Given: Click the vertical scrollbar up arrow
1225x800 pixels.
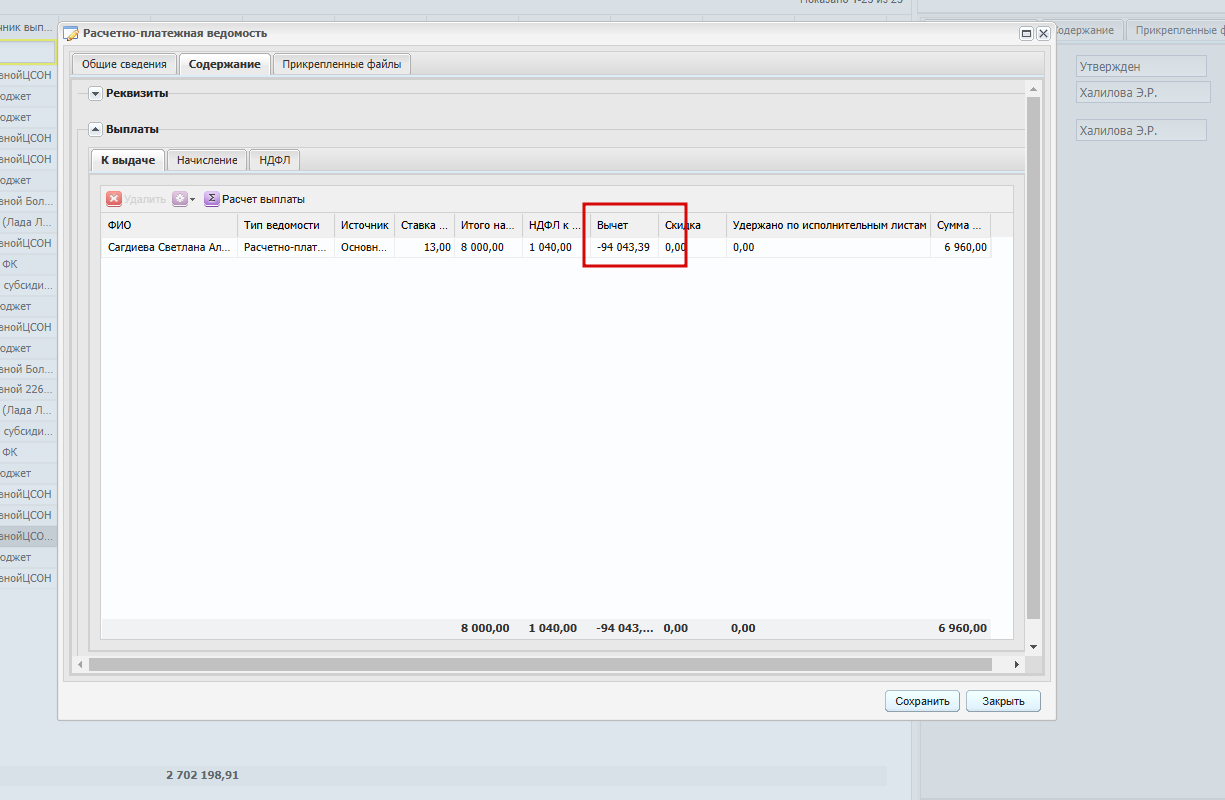Looking at the screenshot, I should pyautogui.click(x=1033, y=90).
